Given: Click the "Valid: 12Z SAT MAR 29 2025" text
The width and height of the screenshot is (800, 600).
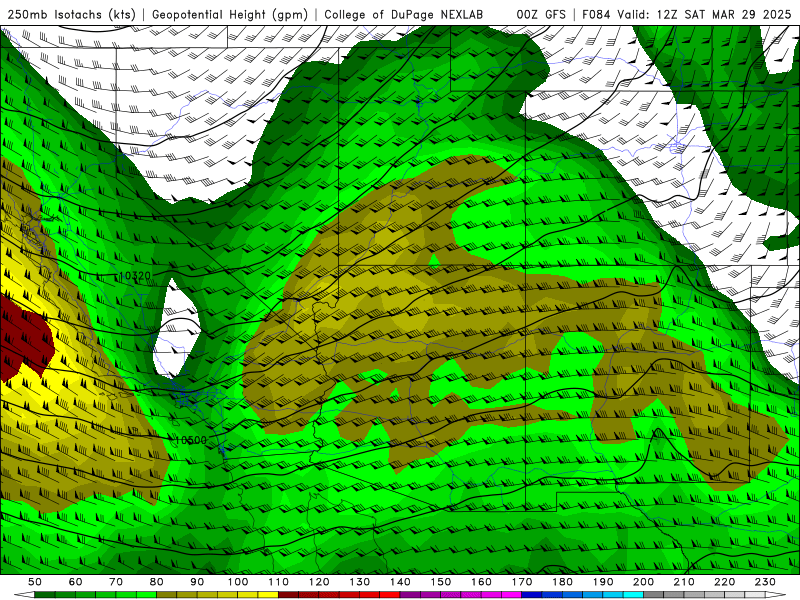Looking at the screenshot, I should [x=704, y=15].
